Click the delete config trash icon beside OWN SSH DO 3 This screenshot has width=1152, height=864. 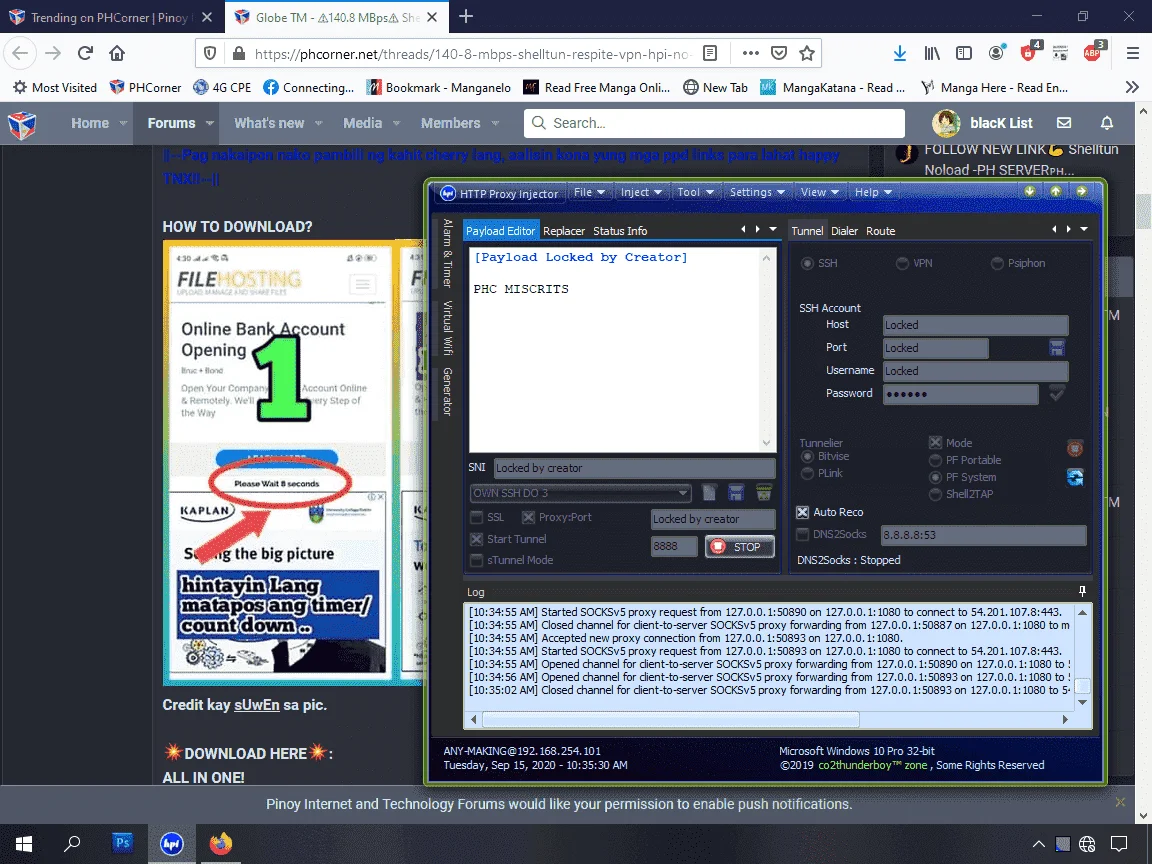[763, 492]
